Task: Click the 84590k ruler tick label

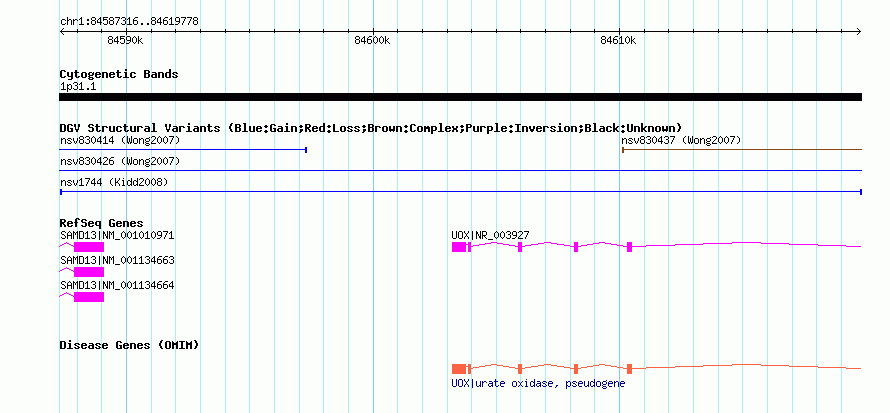Action: pos(125,40)
